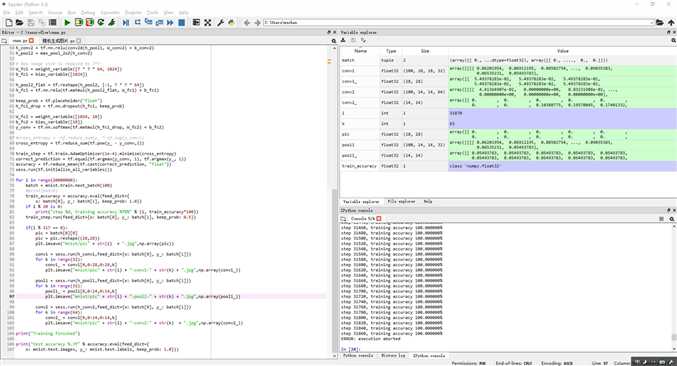Open the Edit menu
Viewport: 677px width, 366px height.
[19, 13]
